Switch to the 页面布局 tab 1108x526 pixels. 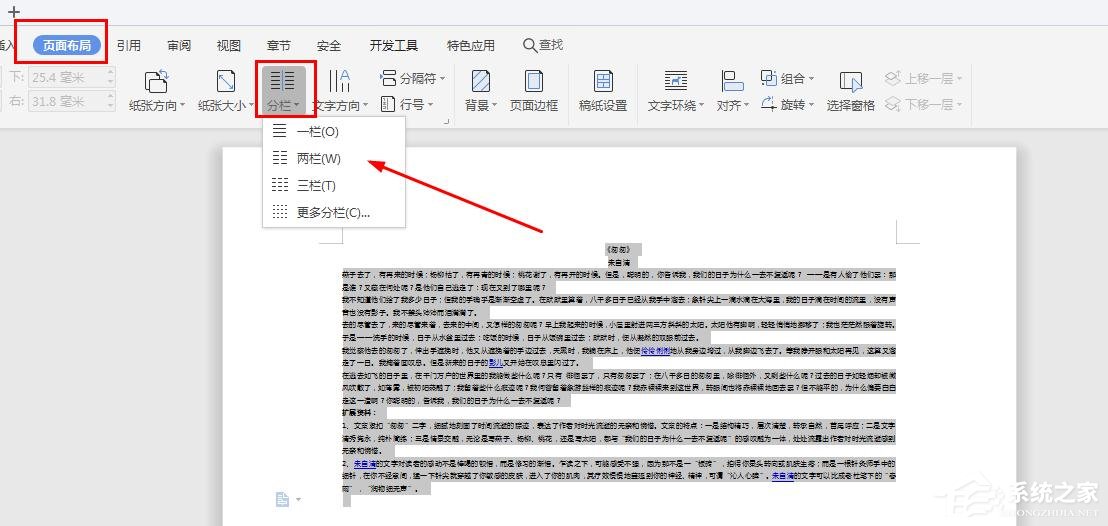click(67, 45)
